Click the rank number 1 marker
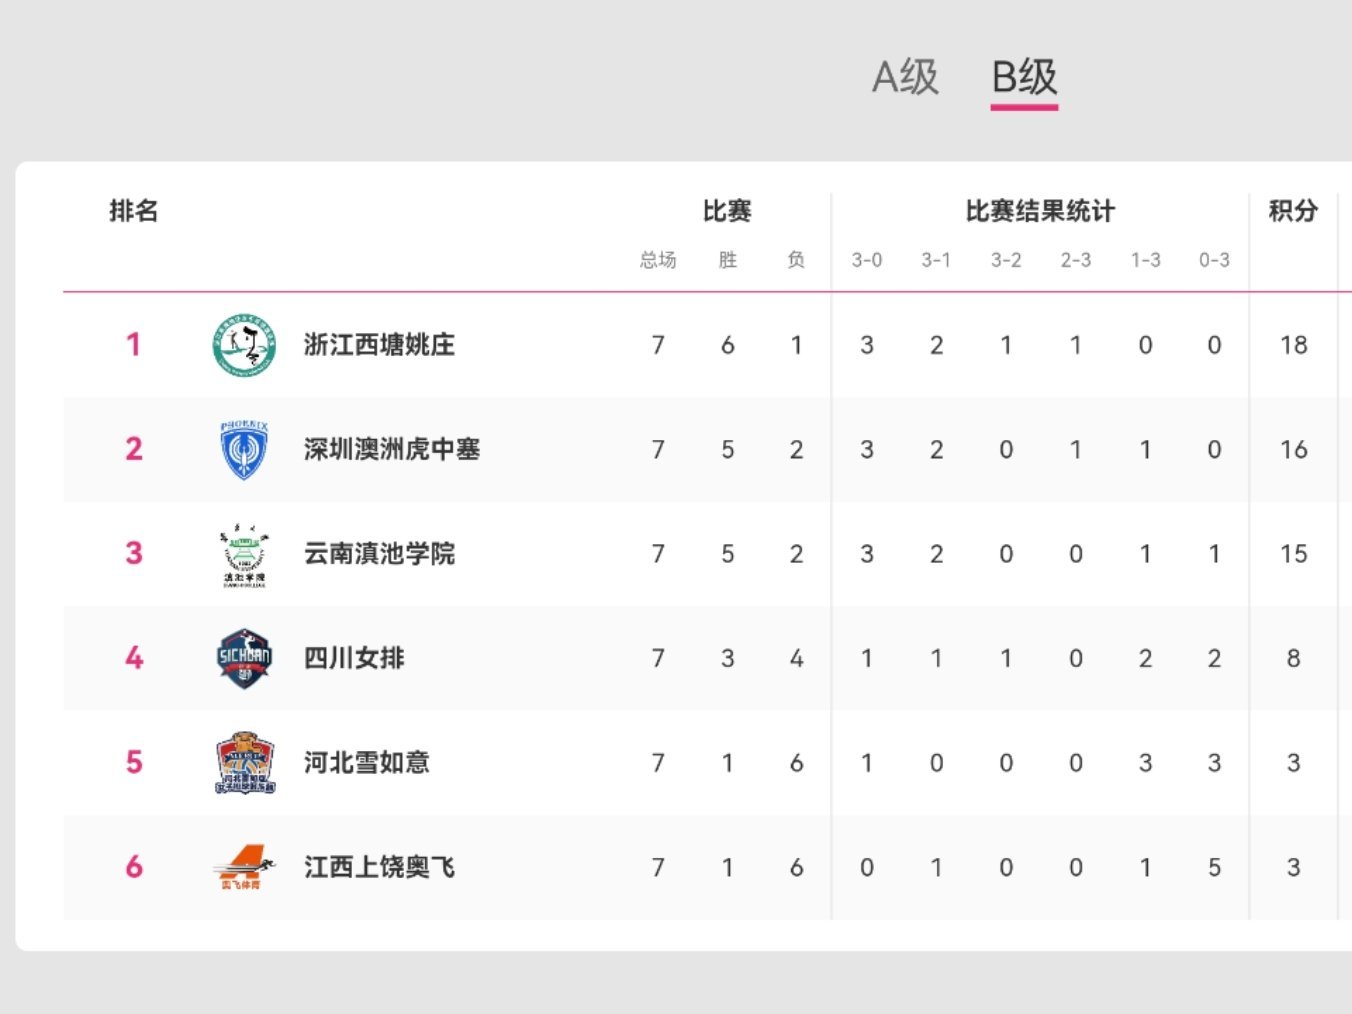Viewport: 1352px width, 1014px height. [x=134, y=345]
